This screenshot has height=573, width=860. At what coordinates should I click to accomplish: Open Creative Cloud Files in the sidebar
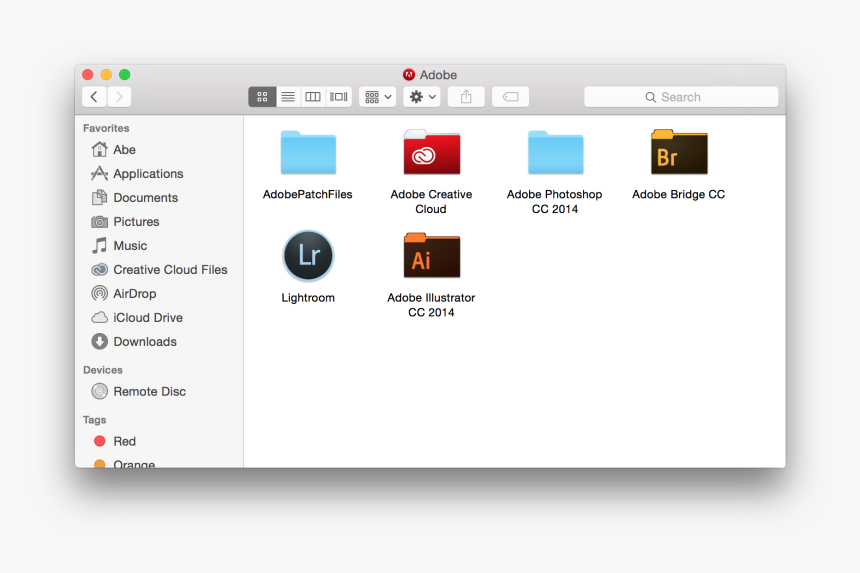pos(159,270)
